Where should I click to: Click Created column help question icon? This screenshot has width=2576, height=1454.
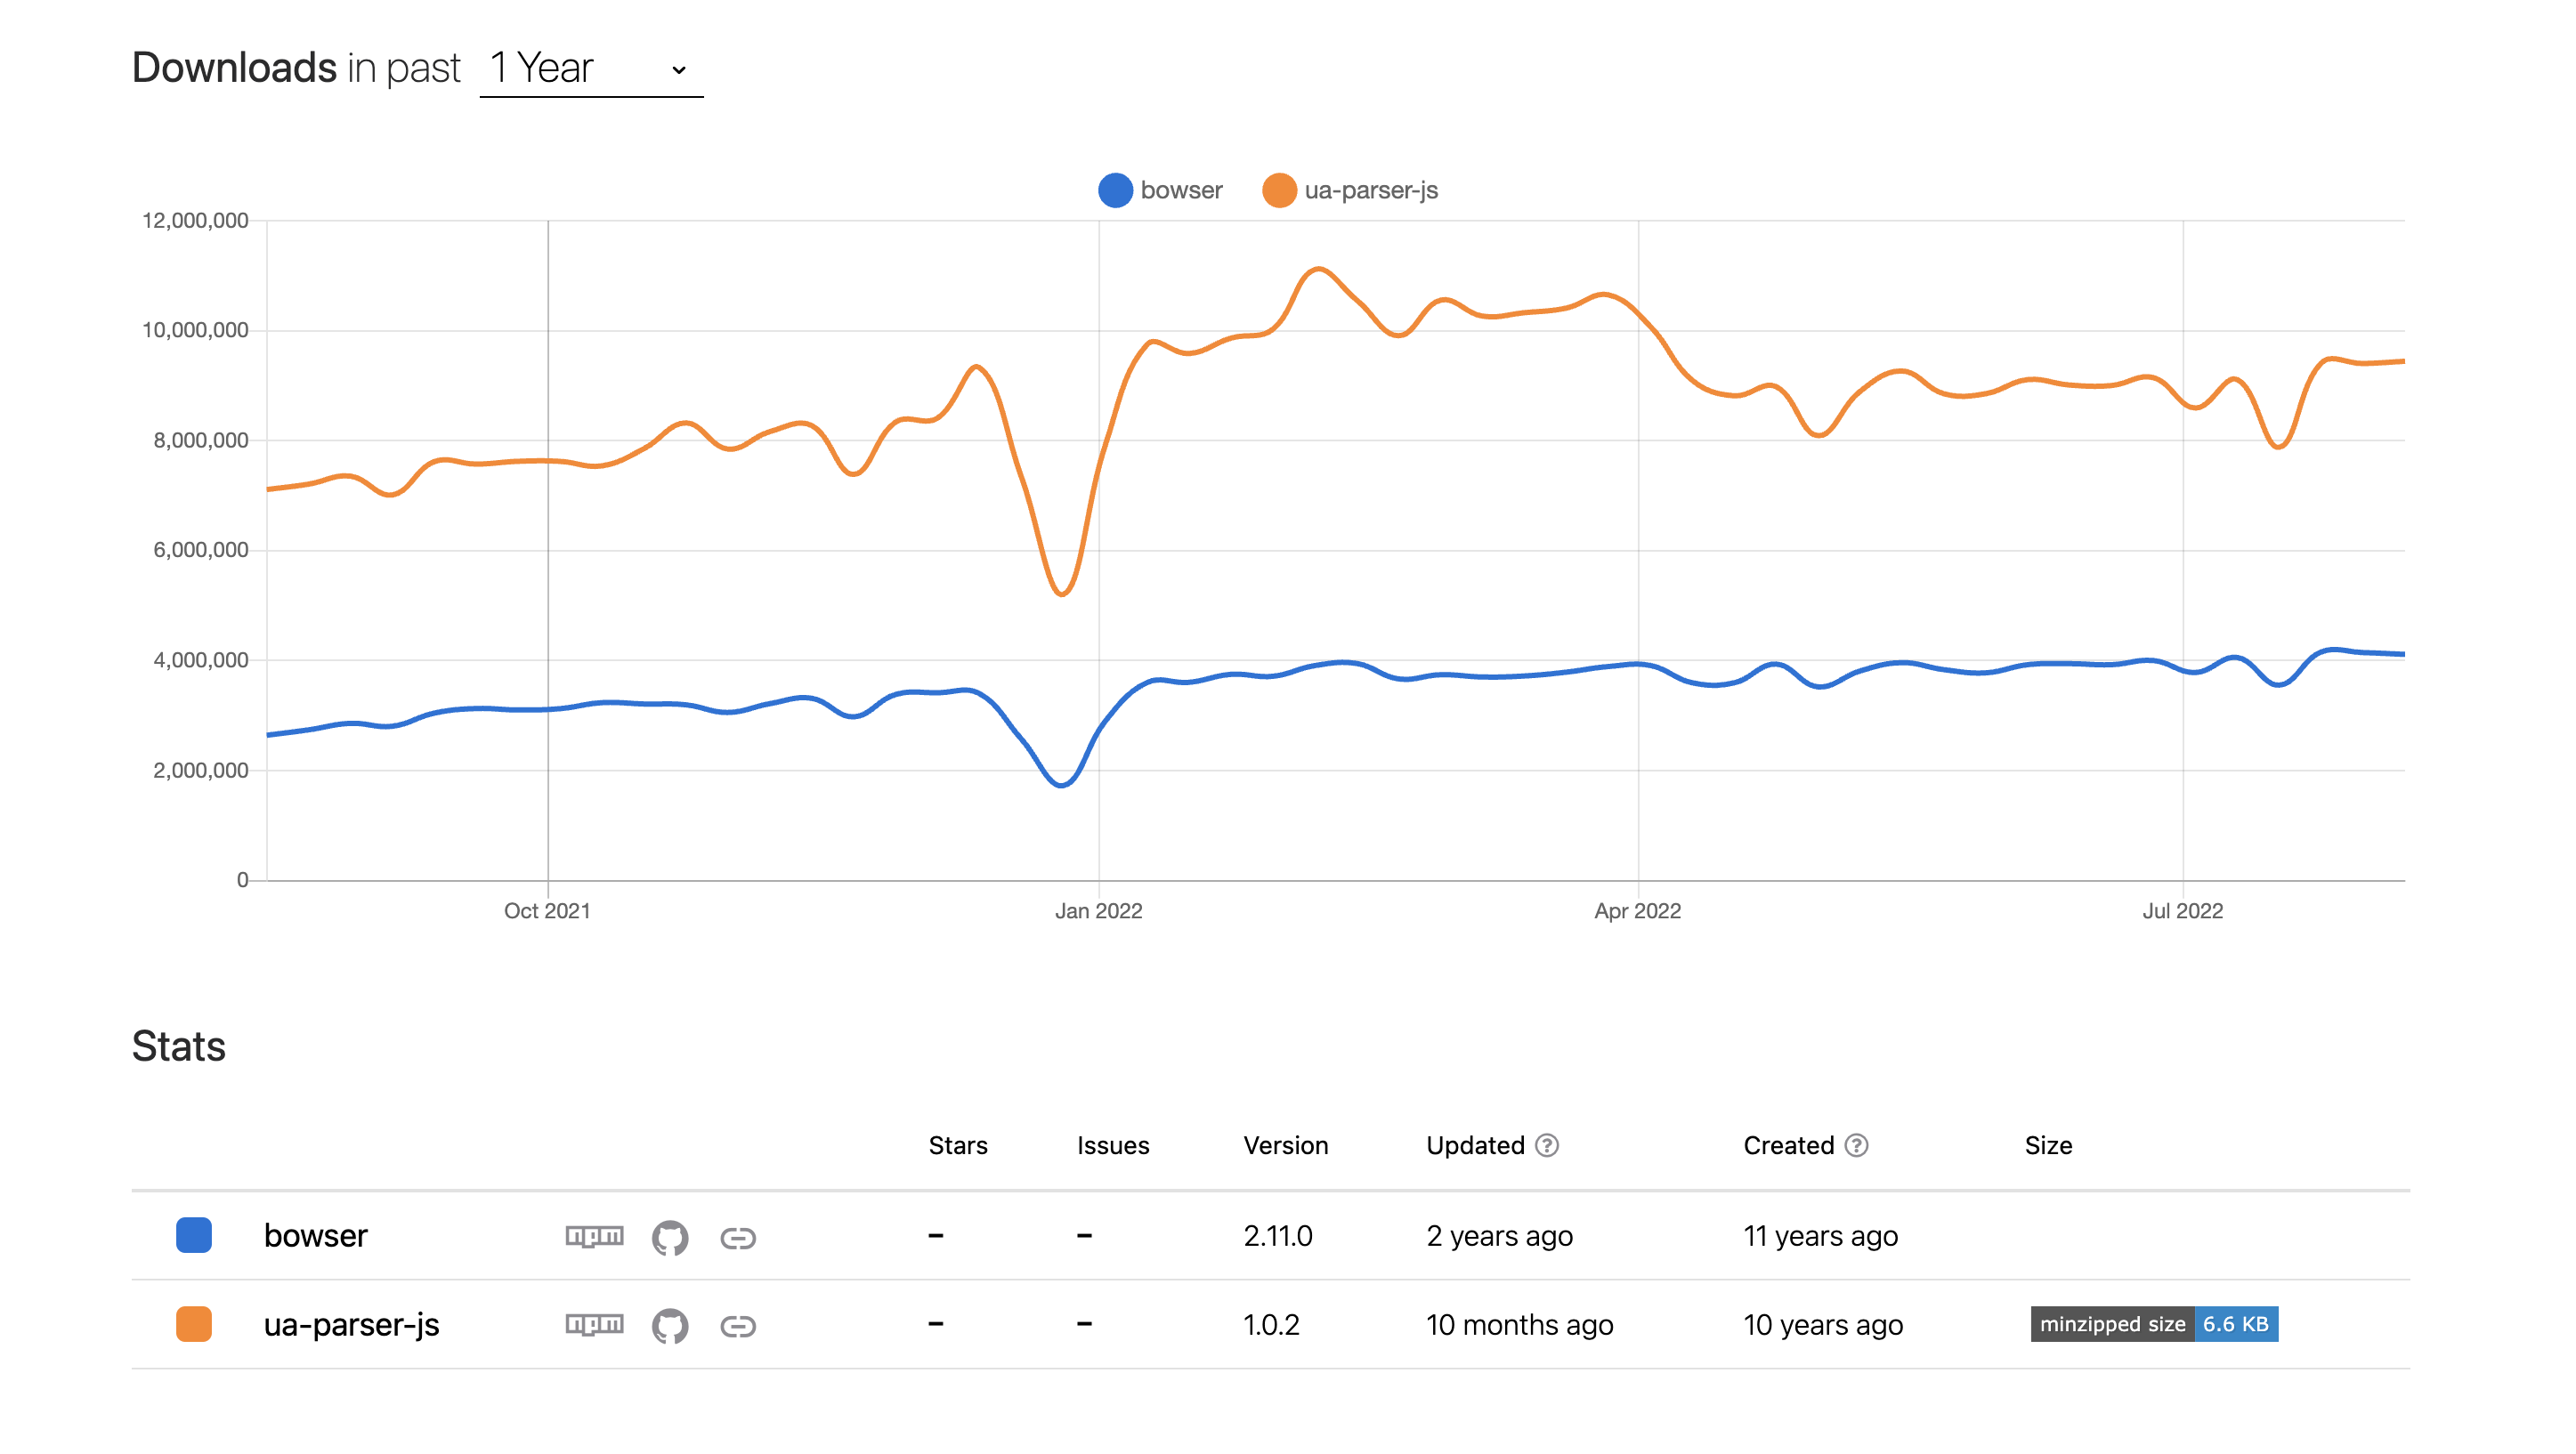(x=1856, y=1145)
